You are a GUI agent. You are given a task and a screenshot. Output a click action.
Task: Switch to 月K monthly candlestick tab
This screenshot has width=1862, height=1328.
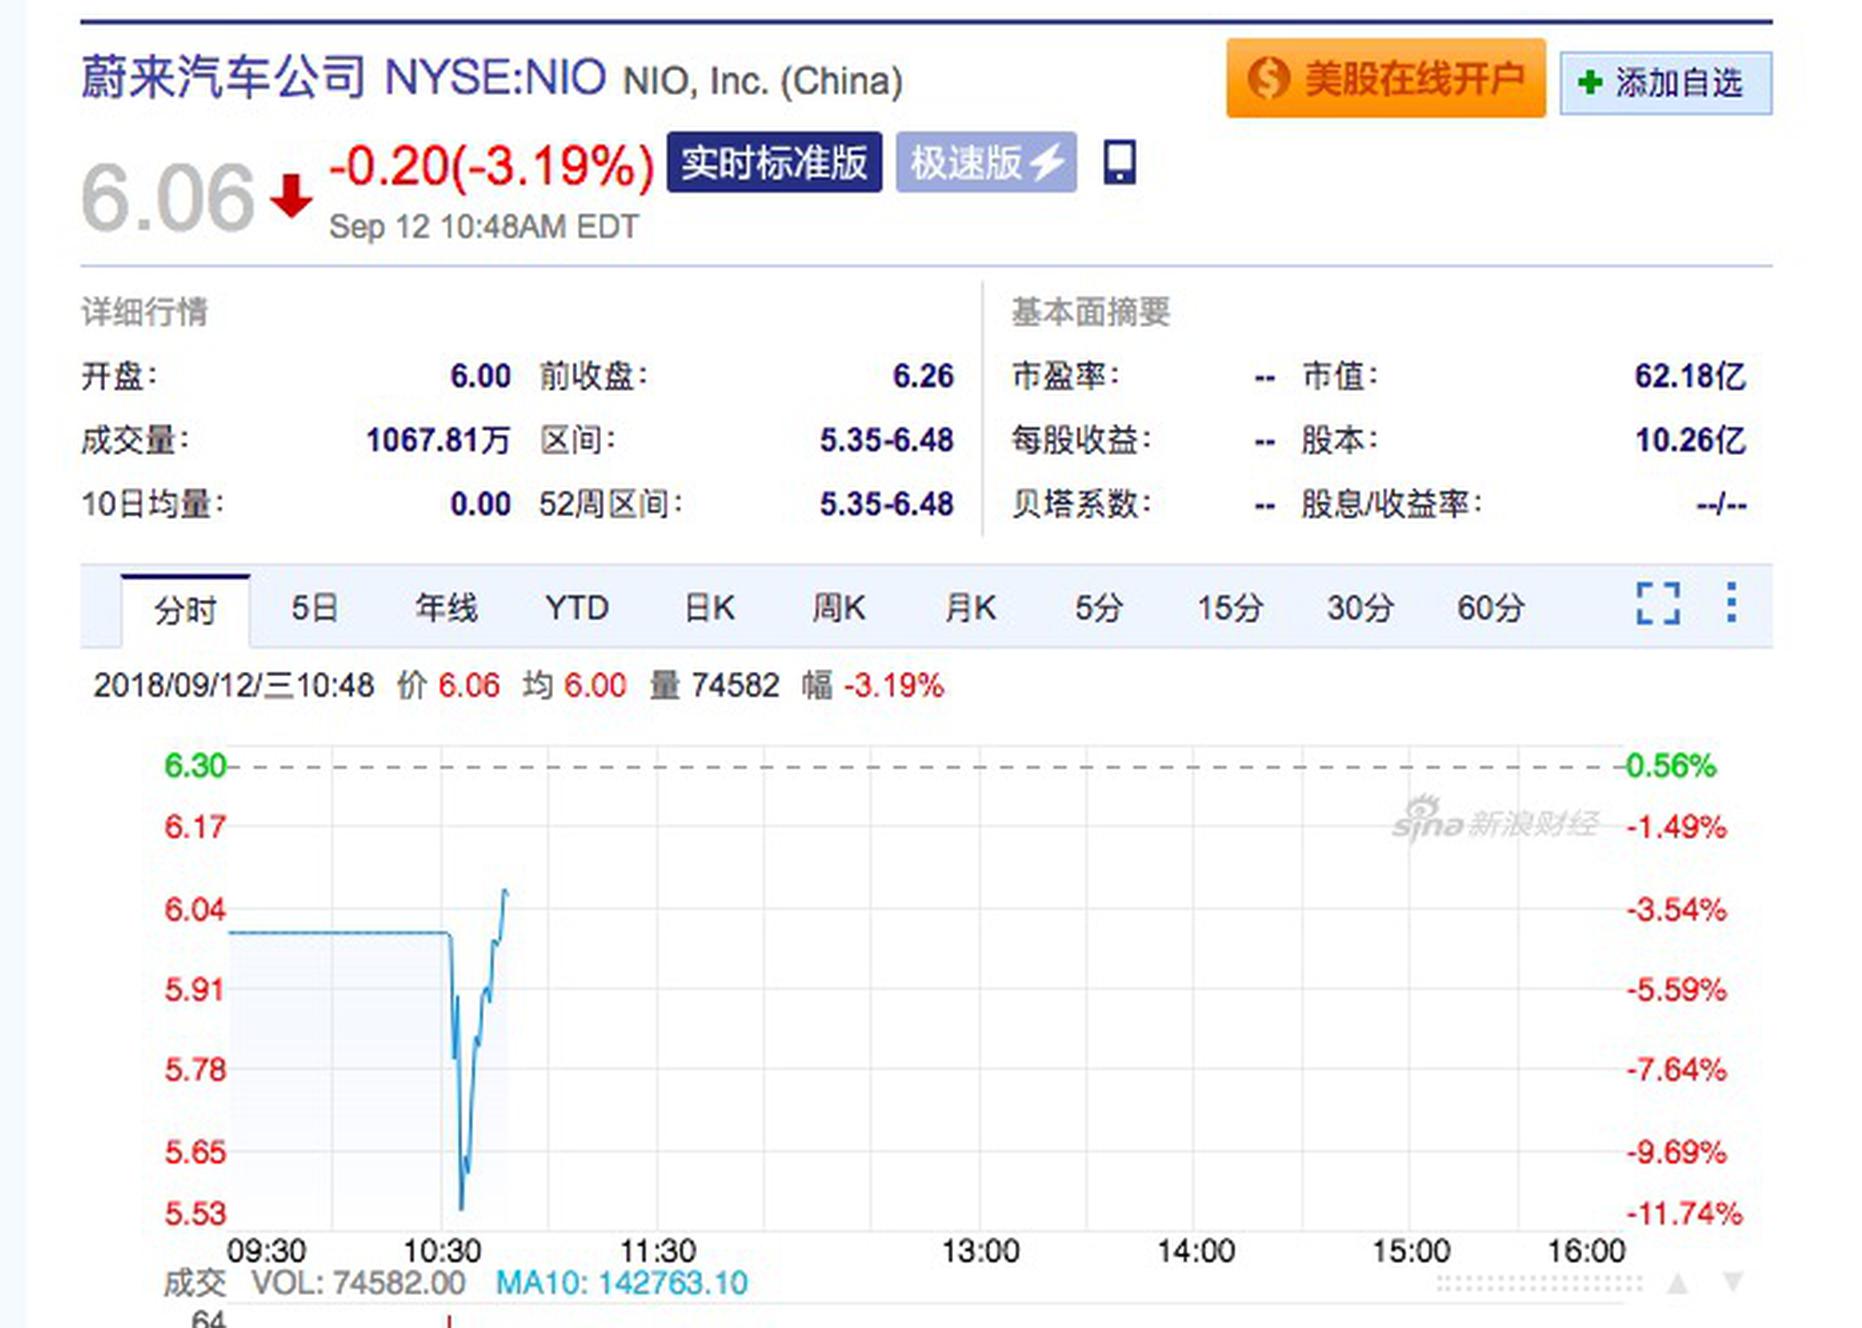[970, 607]
